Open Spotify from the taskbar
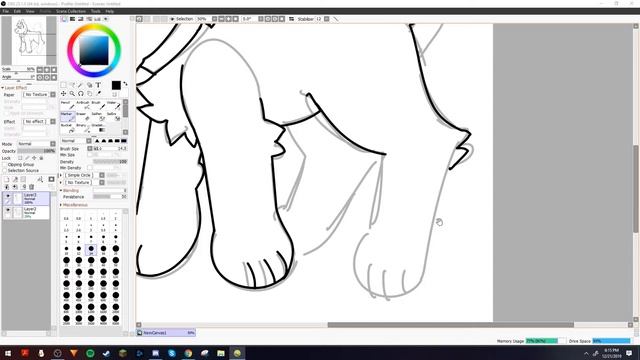The width and height of the screenshot is (640, 360). tap(90, 353)
